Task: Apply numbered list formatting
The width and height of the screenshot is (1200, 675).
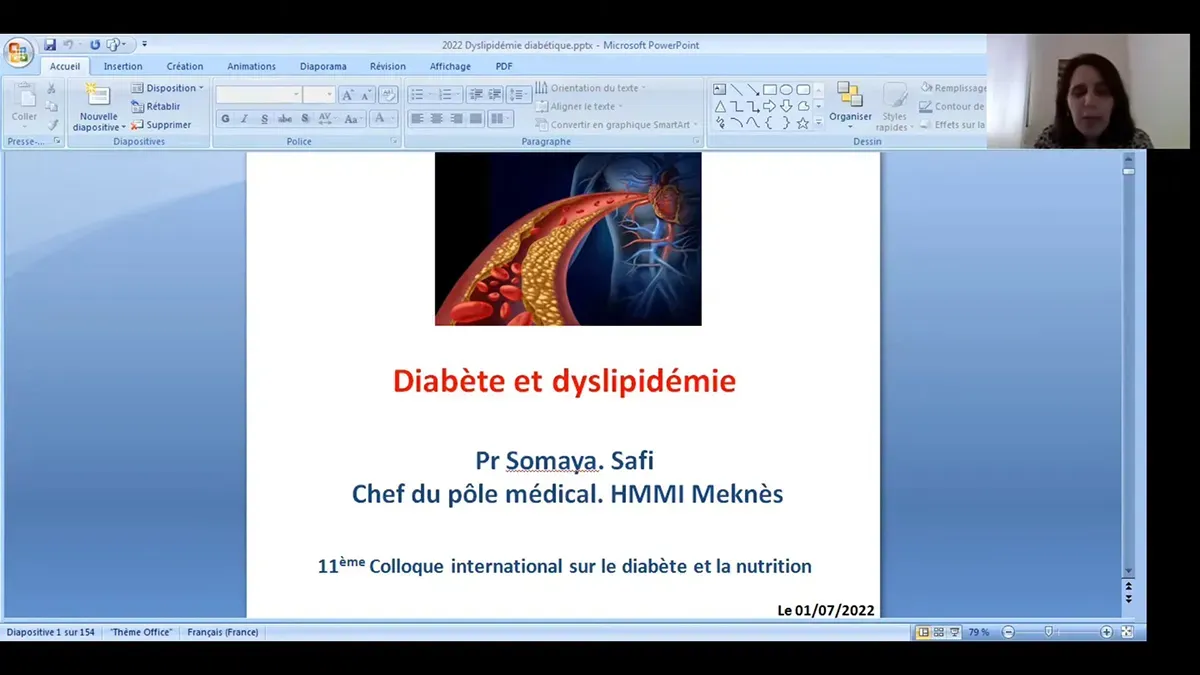Action: (448, 95)
